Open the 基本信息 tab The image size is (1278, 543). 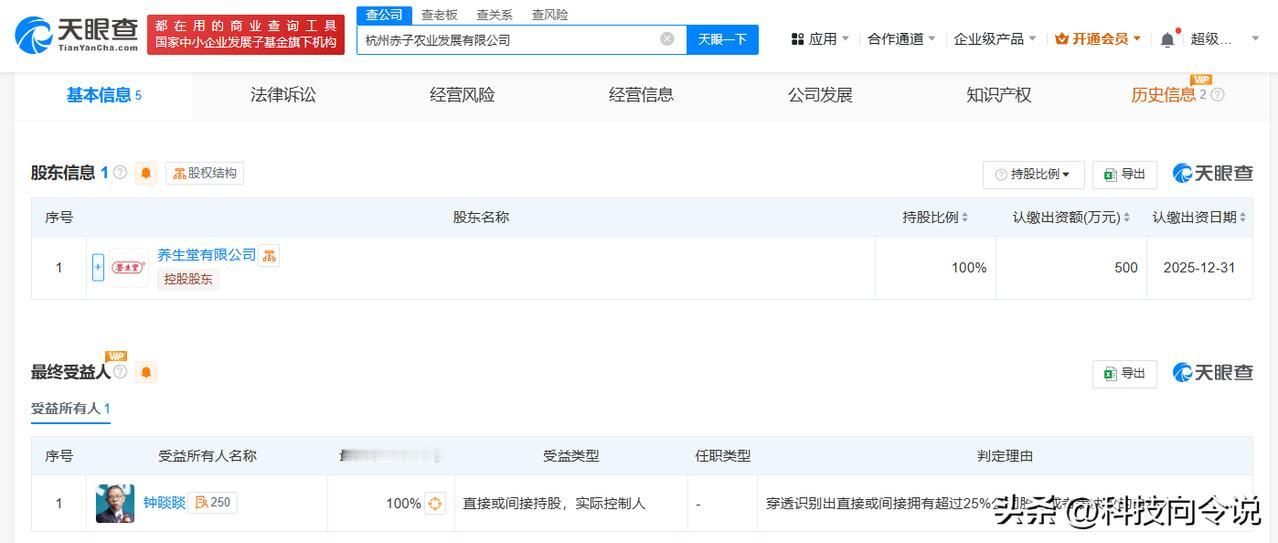[x=104, y=95]
